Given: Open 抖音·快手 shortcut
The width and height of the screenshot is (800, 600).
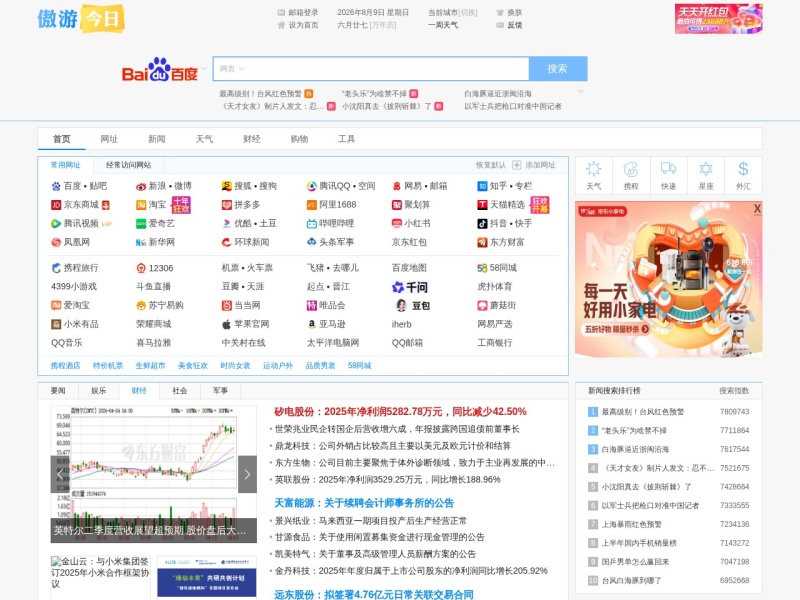Looking at the screenshot, I should 505,223.
